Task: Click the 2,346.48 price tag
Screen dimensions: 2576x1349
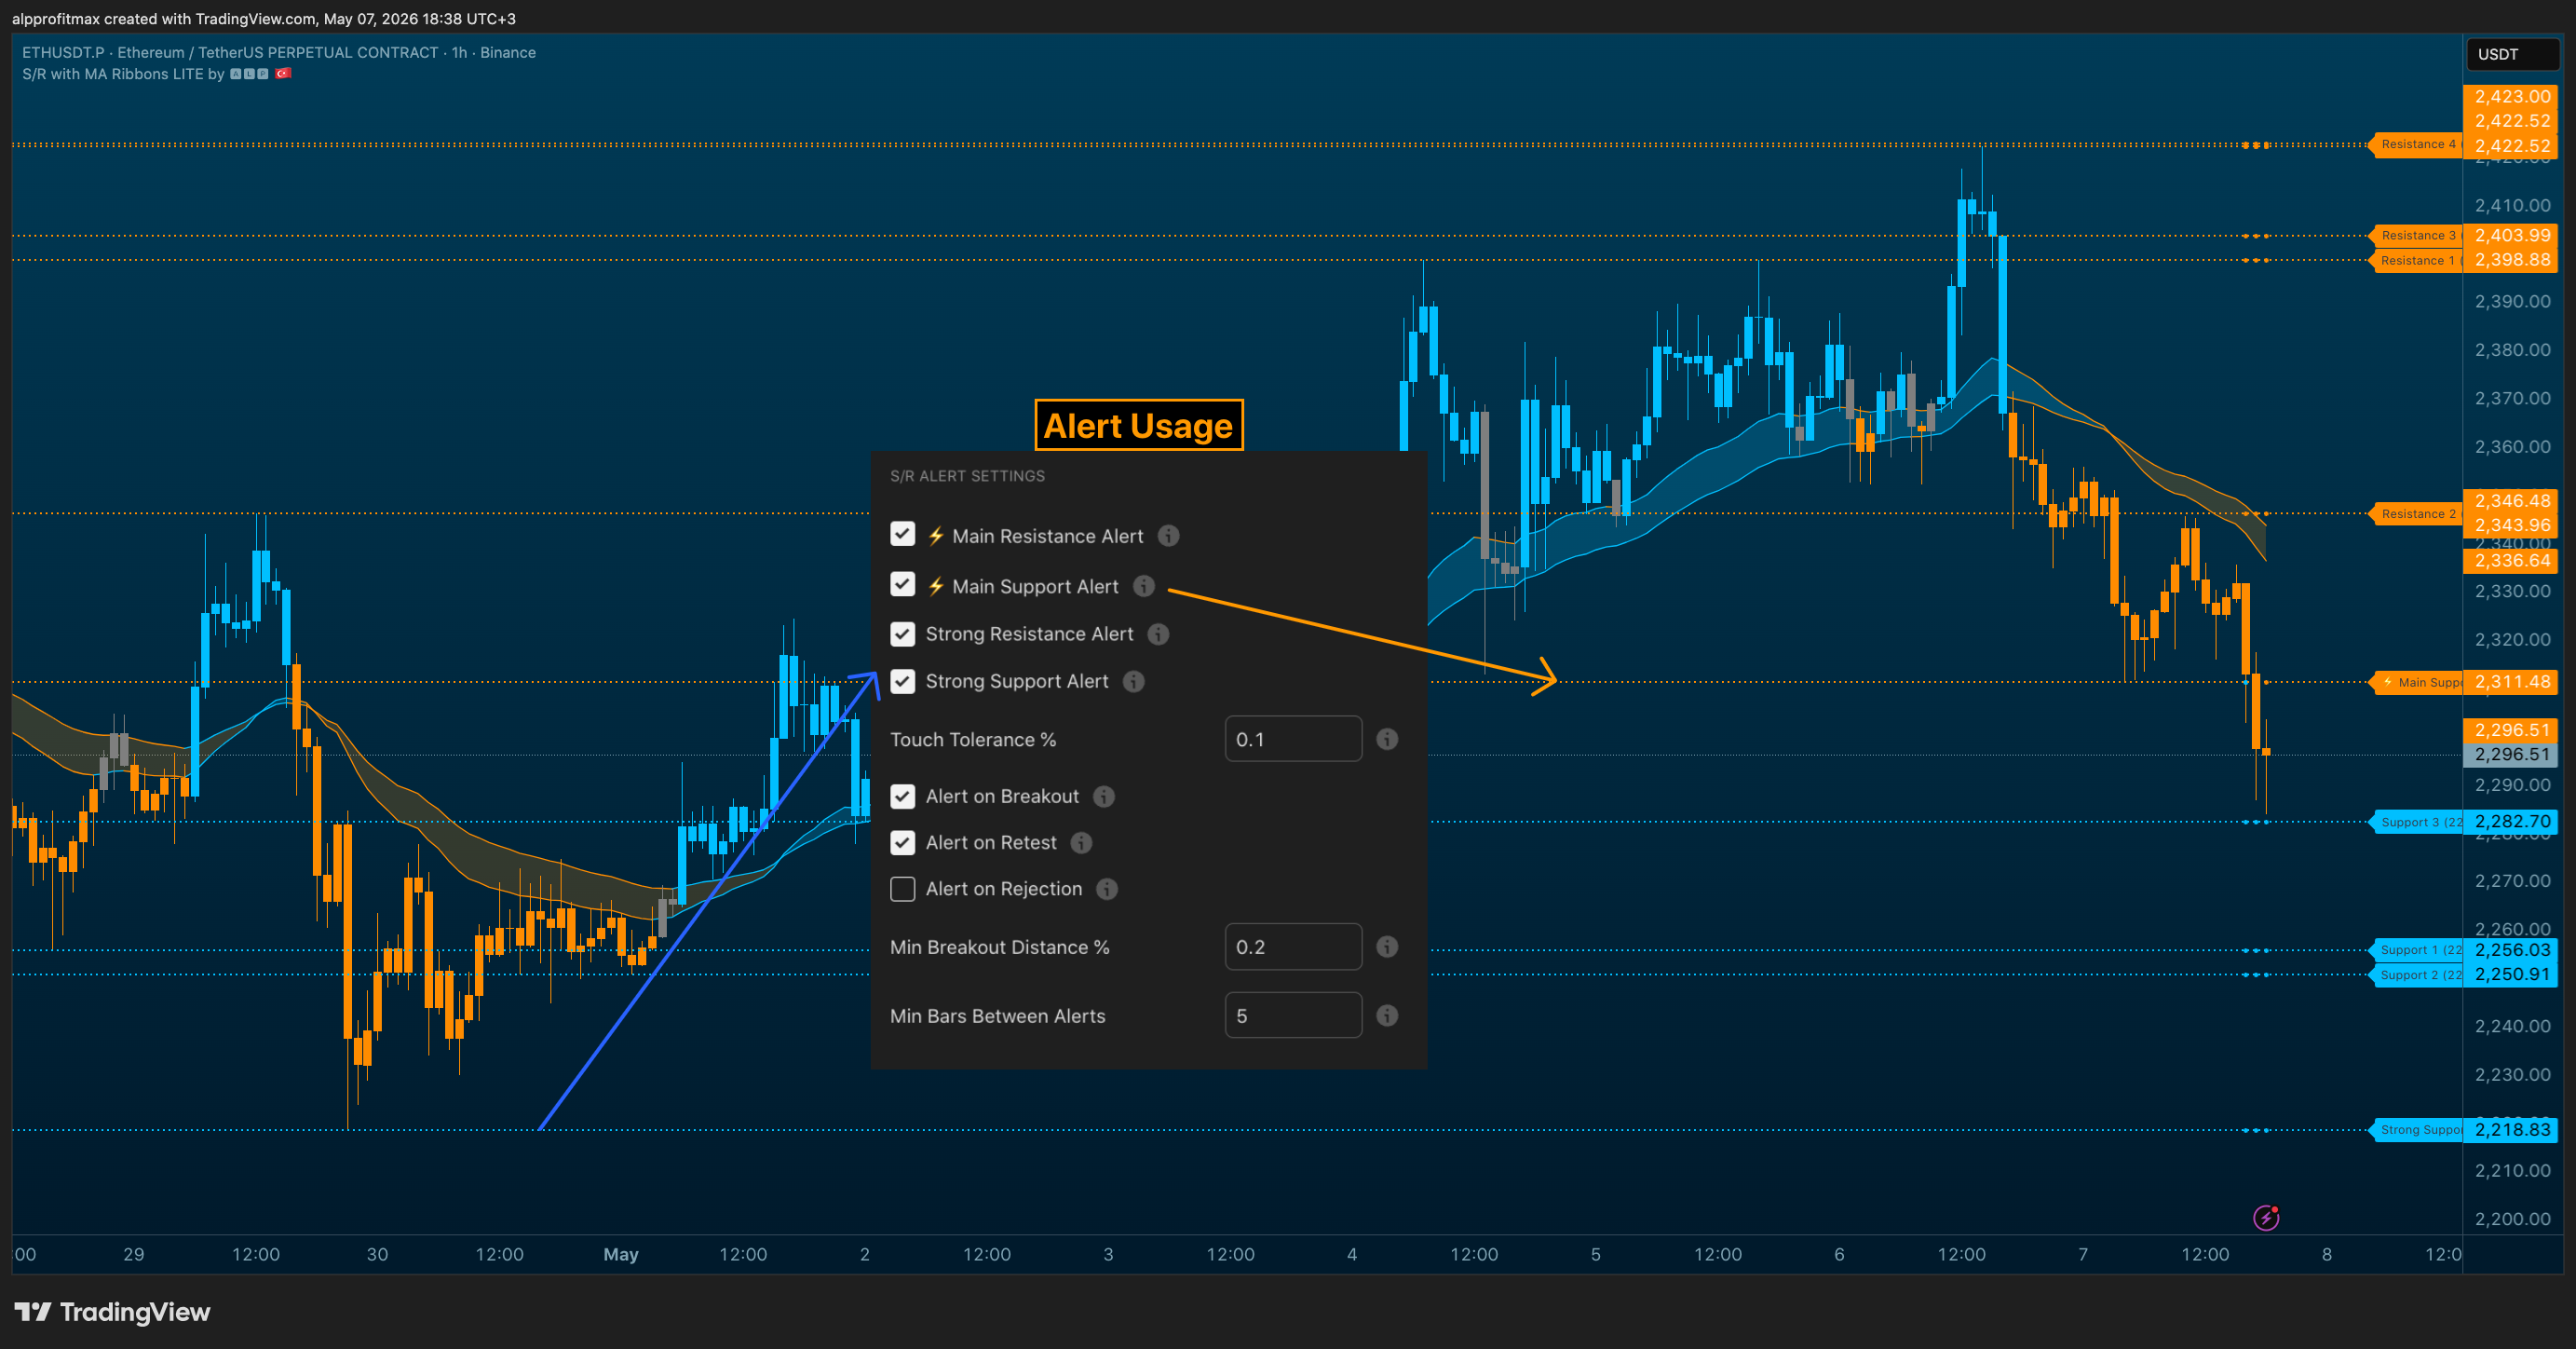Action: pos(2511,500)
